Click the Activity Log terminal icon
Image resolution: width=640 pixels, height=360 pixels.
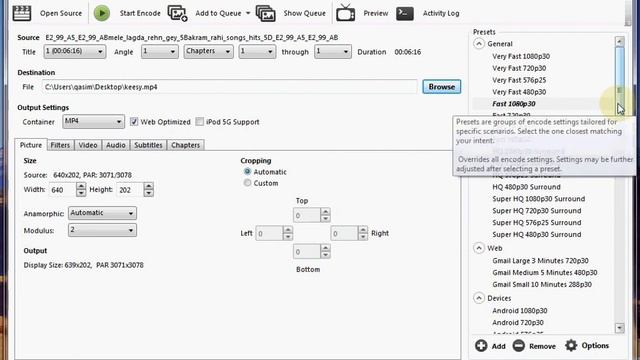(405, 13)
